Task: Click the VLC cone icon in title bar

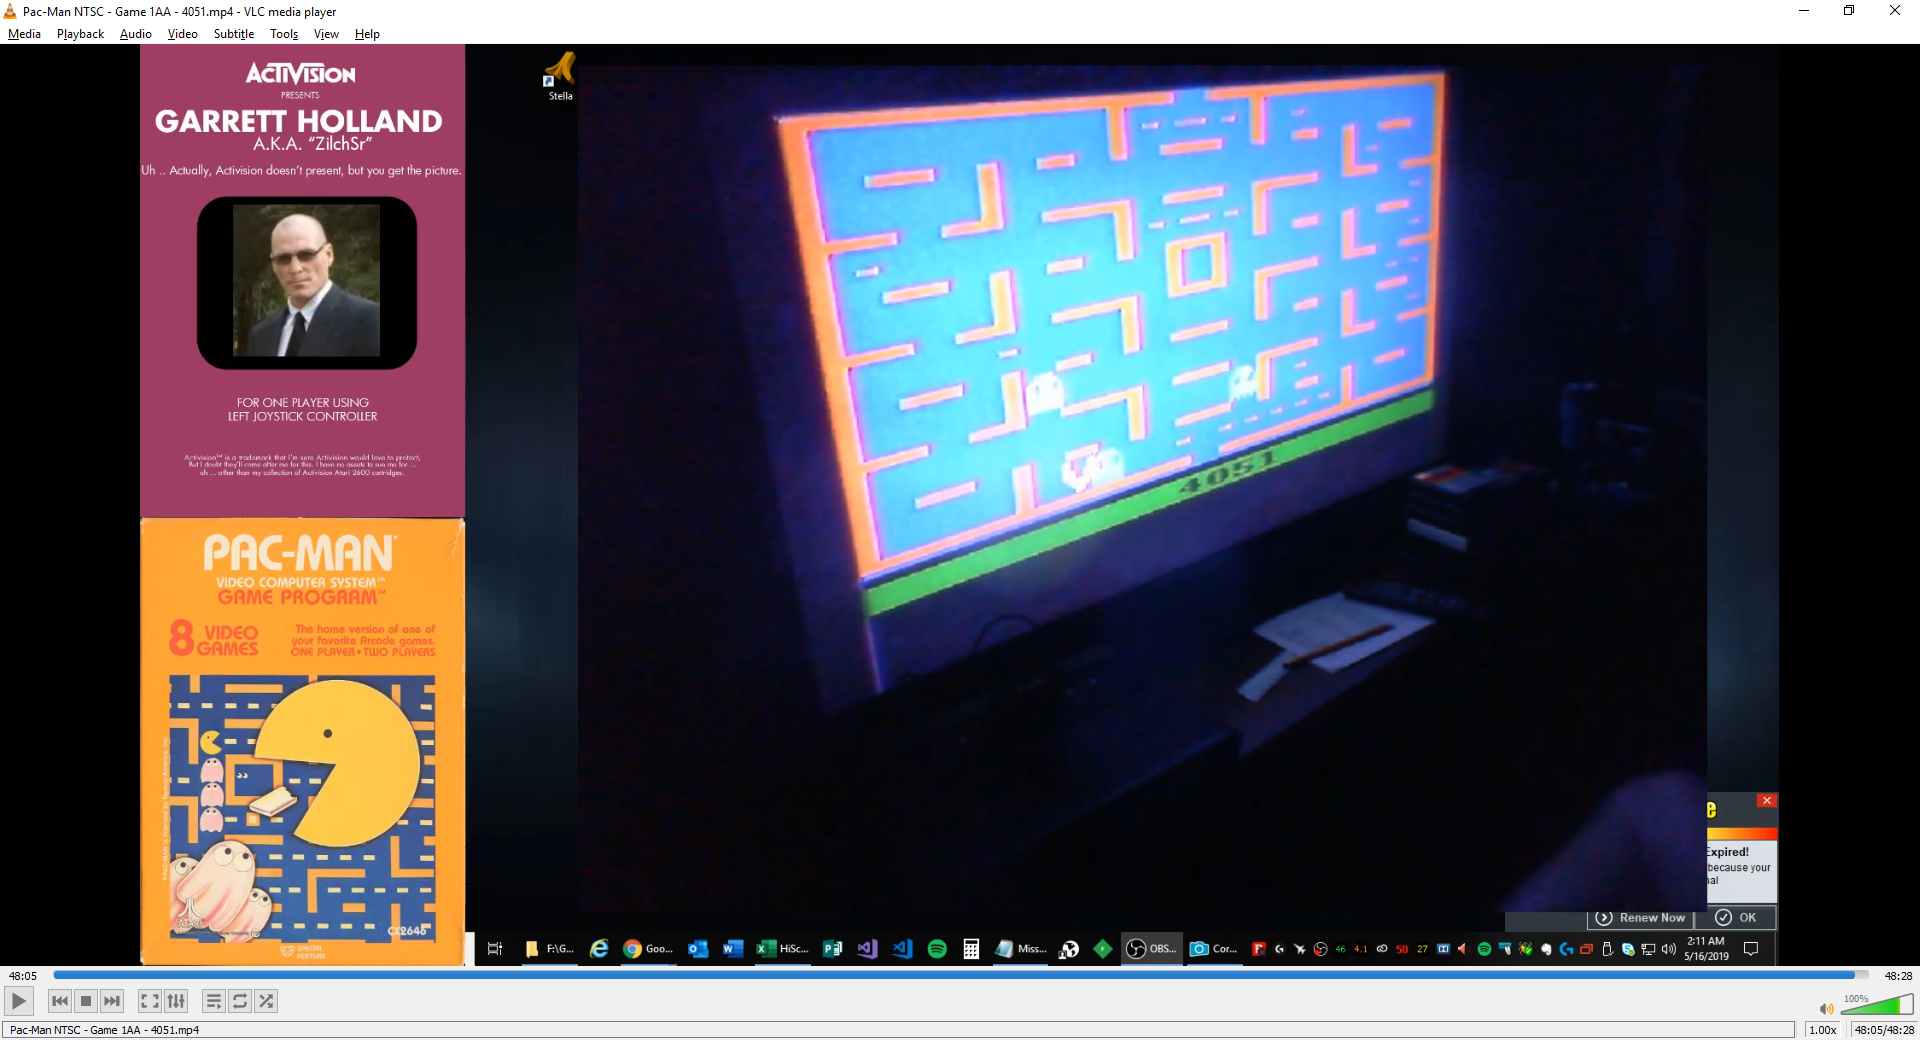Action: [x=10, y=11]
